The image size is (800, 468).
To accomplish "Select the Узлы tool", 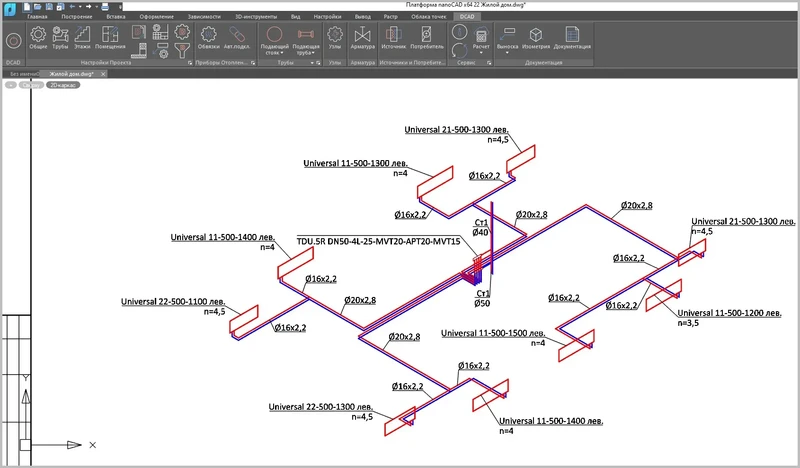I will 334,38.
